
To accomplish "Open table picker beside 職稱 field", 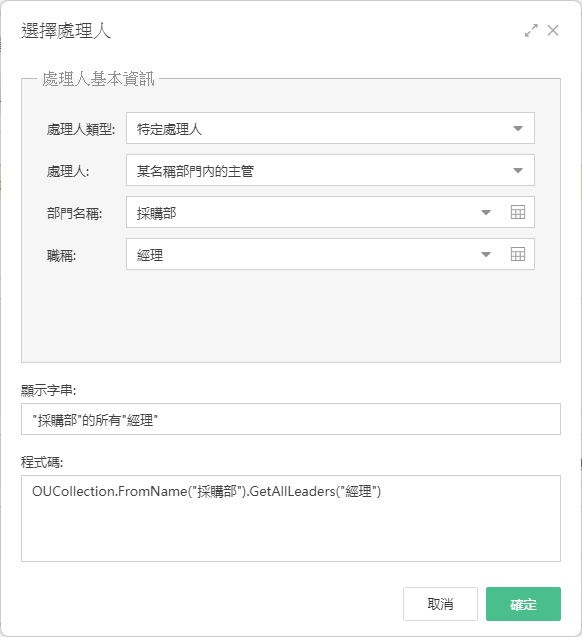I will point(517,254).
